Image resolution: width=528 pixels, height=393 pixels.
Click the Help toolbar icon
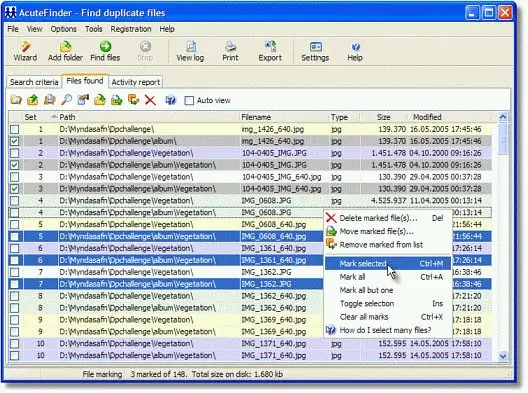355,51
